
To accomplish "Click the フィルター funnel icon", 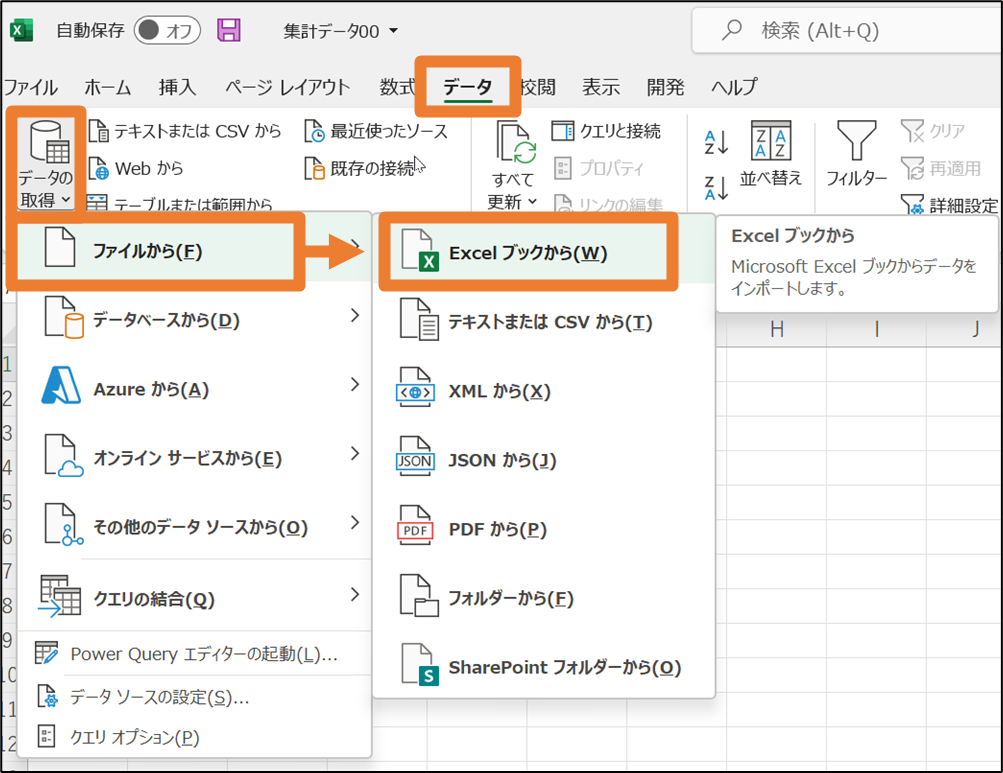I will click(x=857, y=141).
